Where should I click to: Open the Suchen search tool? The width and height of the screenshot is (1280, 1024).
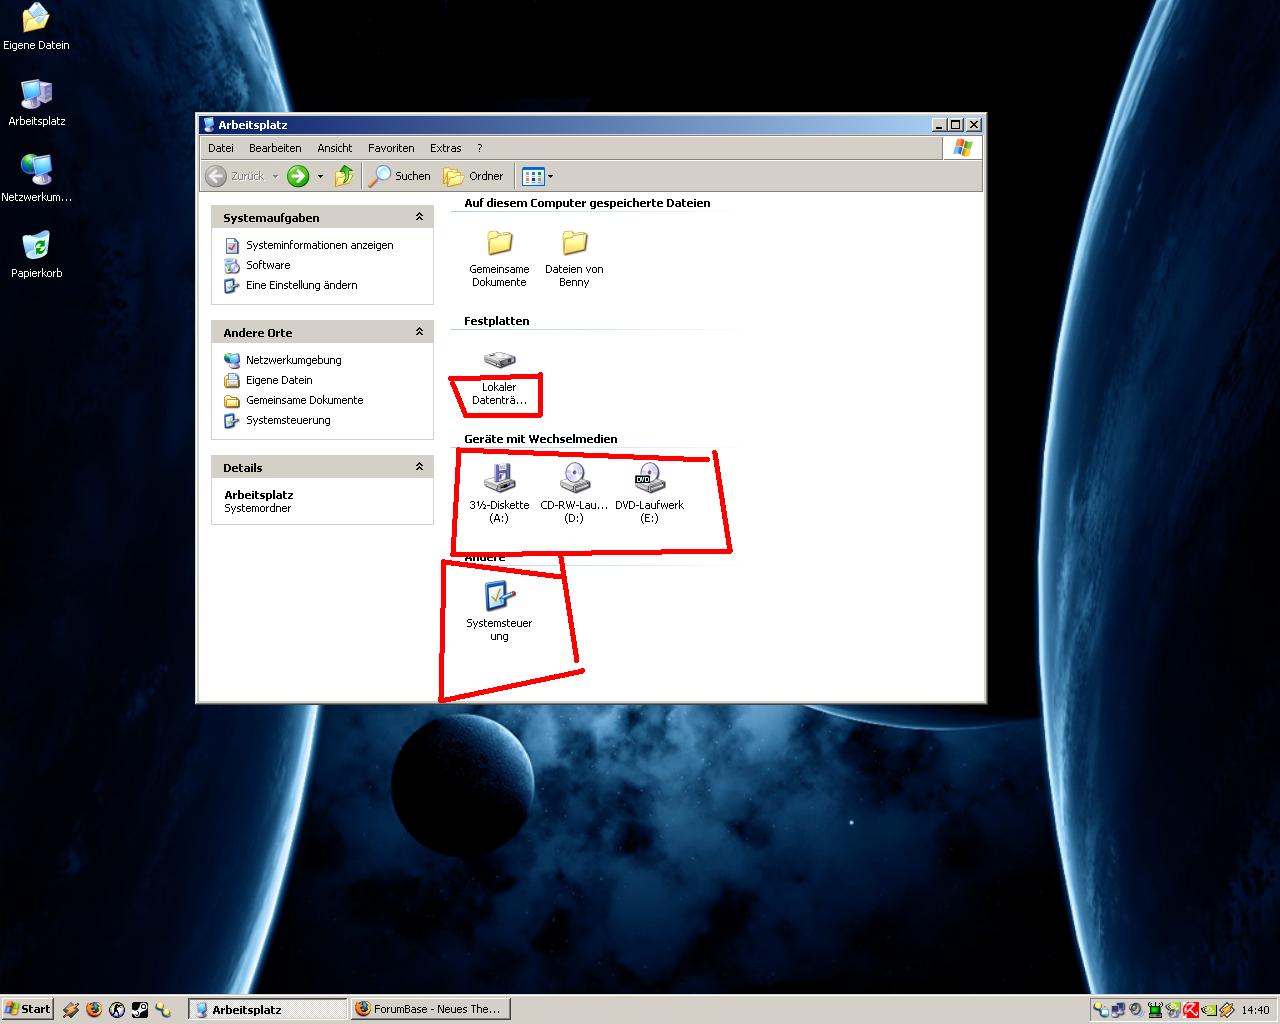pos(400,176)
